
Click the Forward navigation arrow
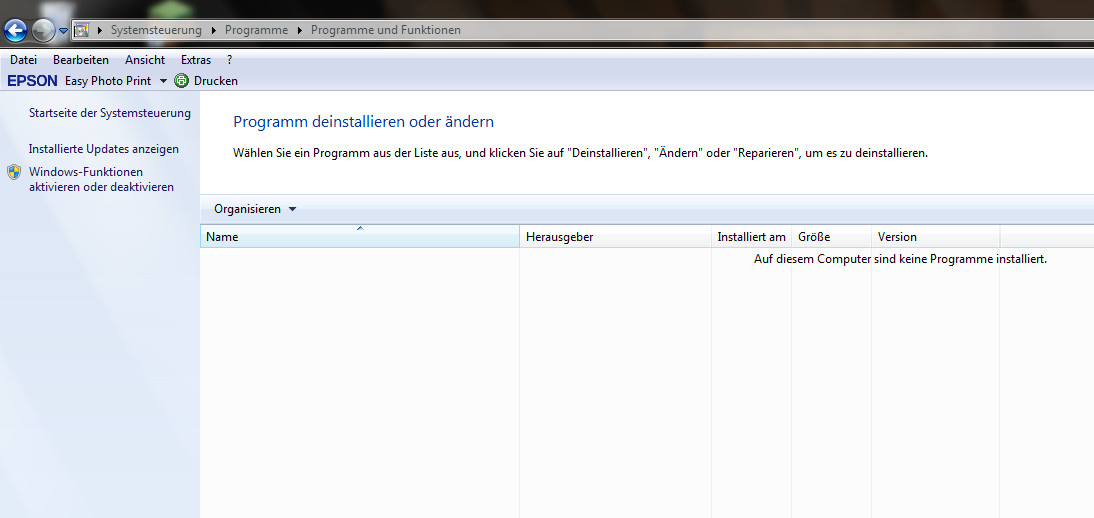point(43,30)
